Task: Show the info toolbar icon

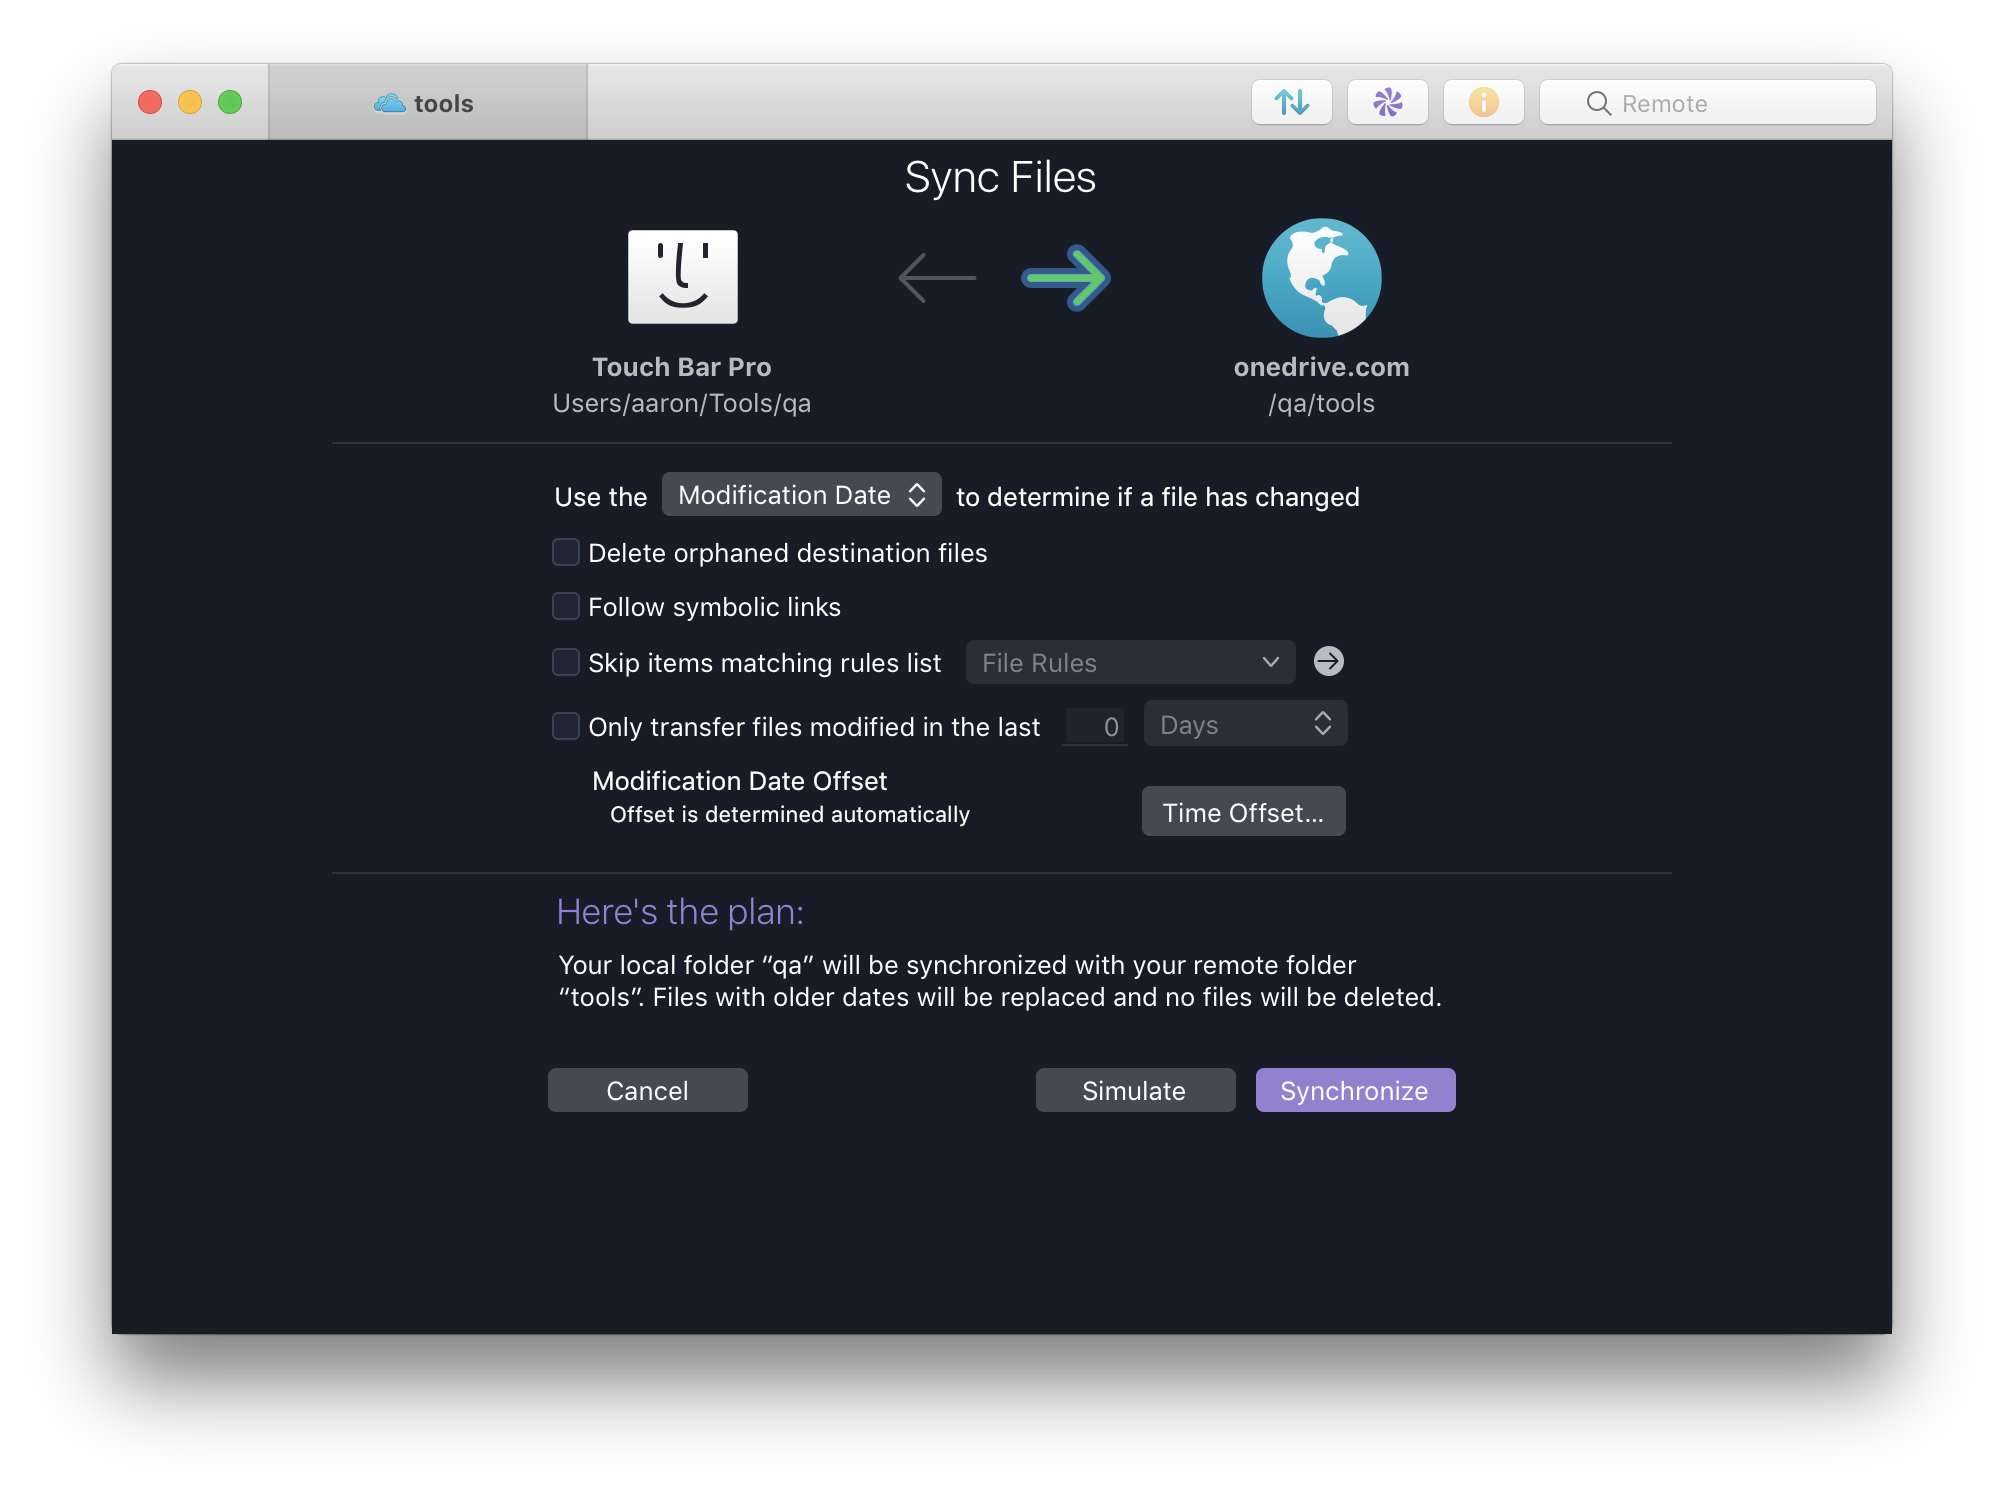Action: coord(1483,102)
